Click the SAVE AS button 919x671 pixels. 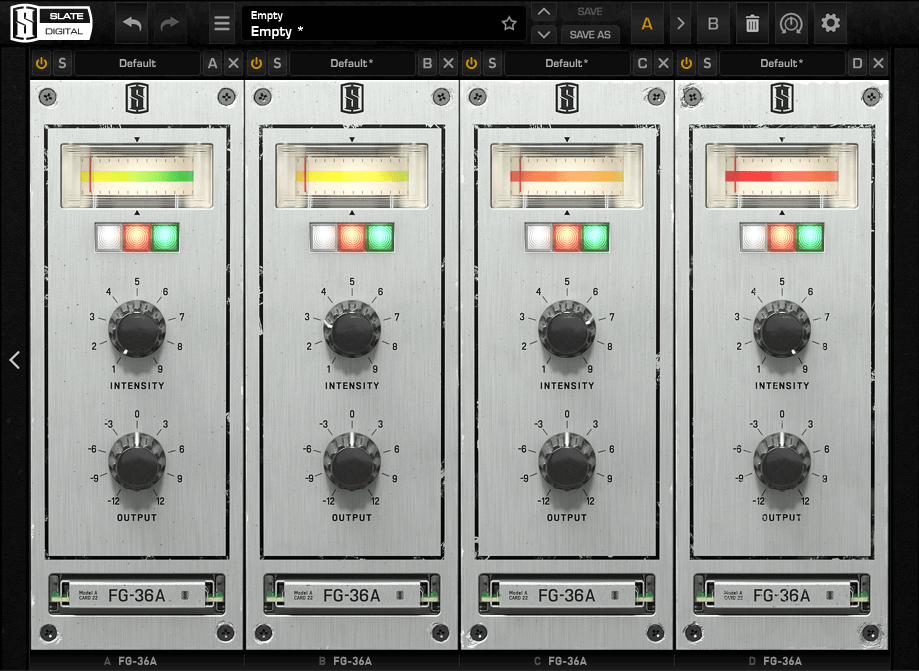coord(590,34)
